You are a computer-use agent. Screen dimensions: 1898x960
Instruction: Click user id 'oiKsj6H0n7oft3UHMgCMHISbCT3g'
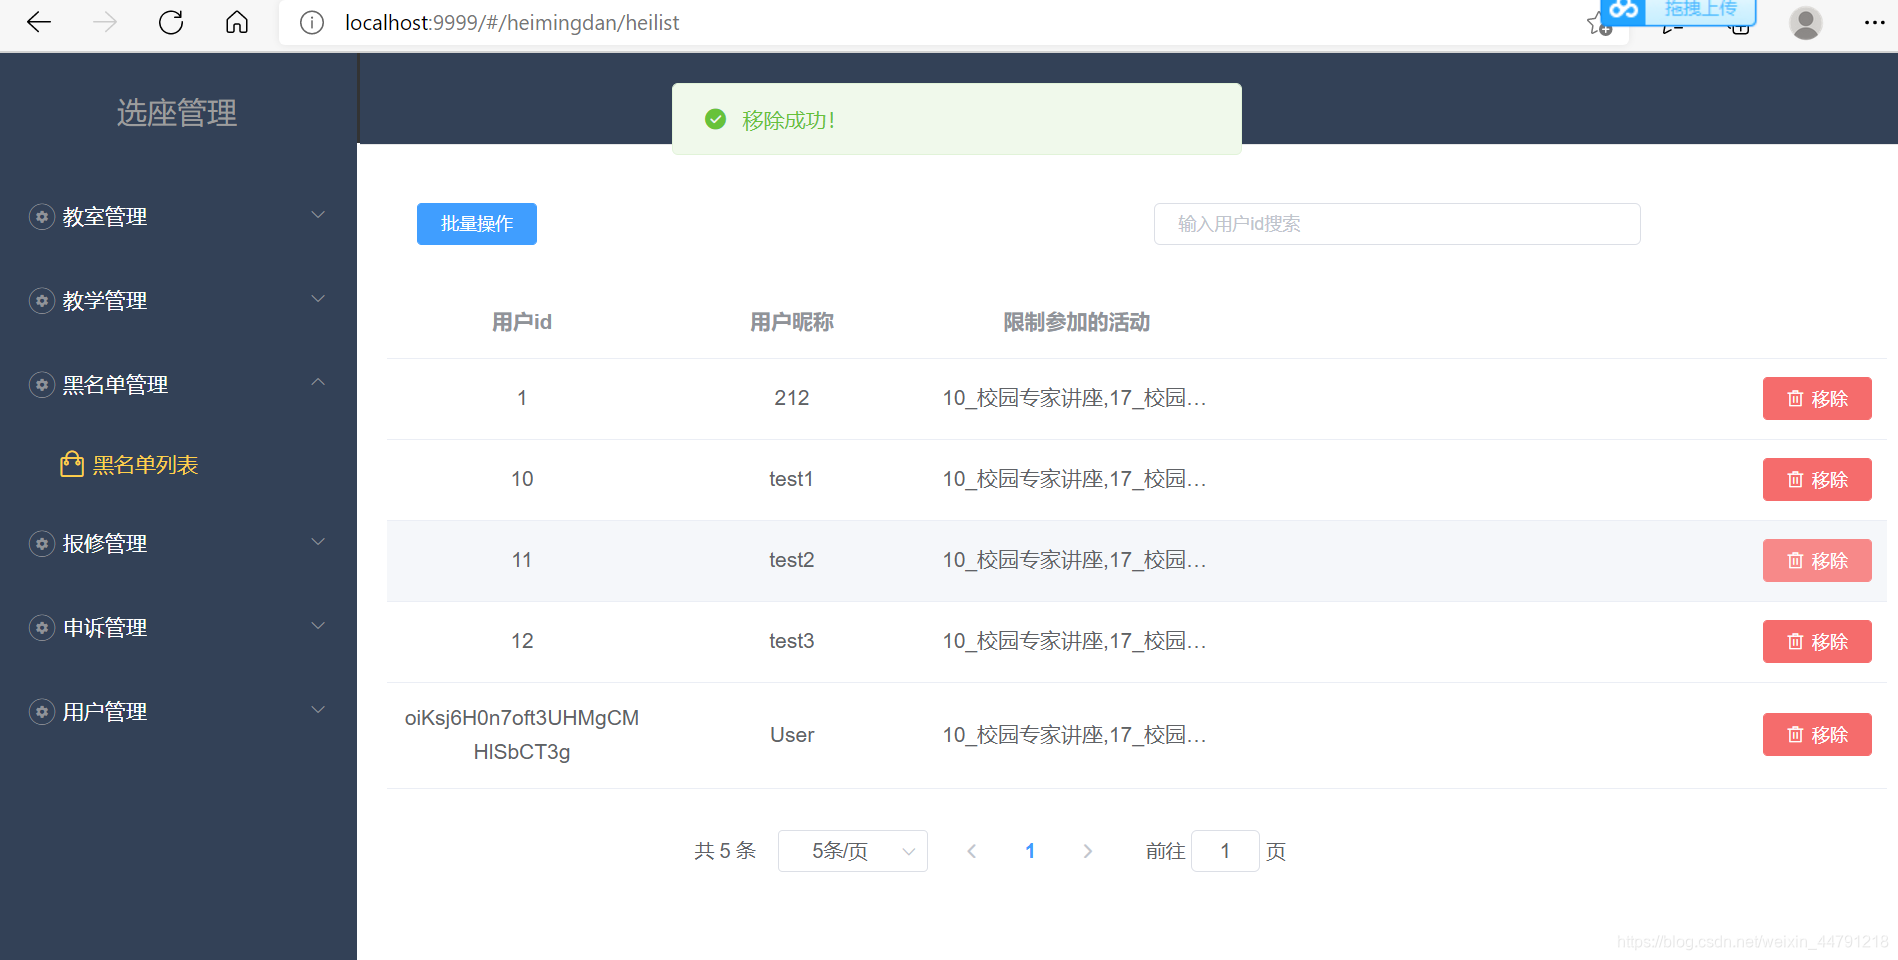(x=522, y=735)
